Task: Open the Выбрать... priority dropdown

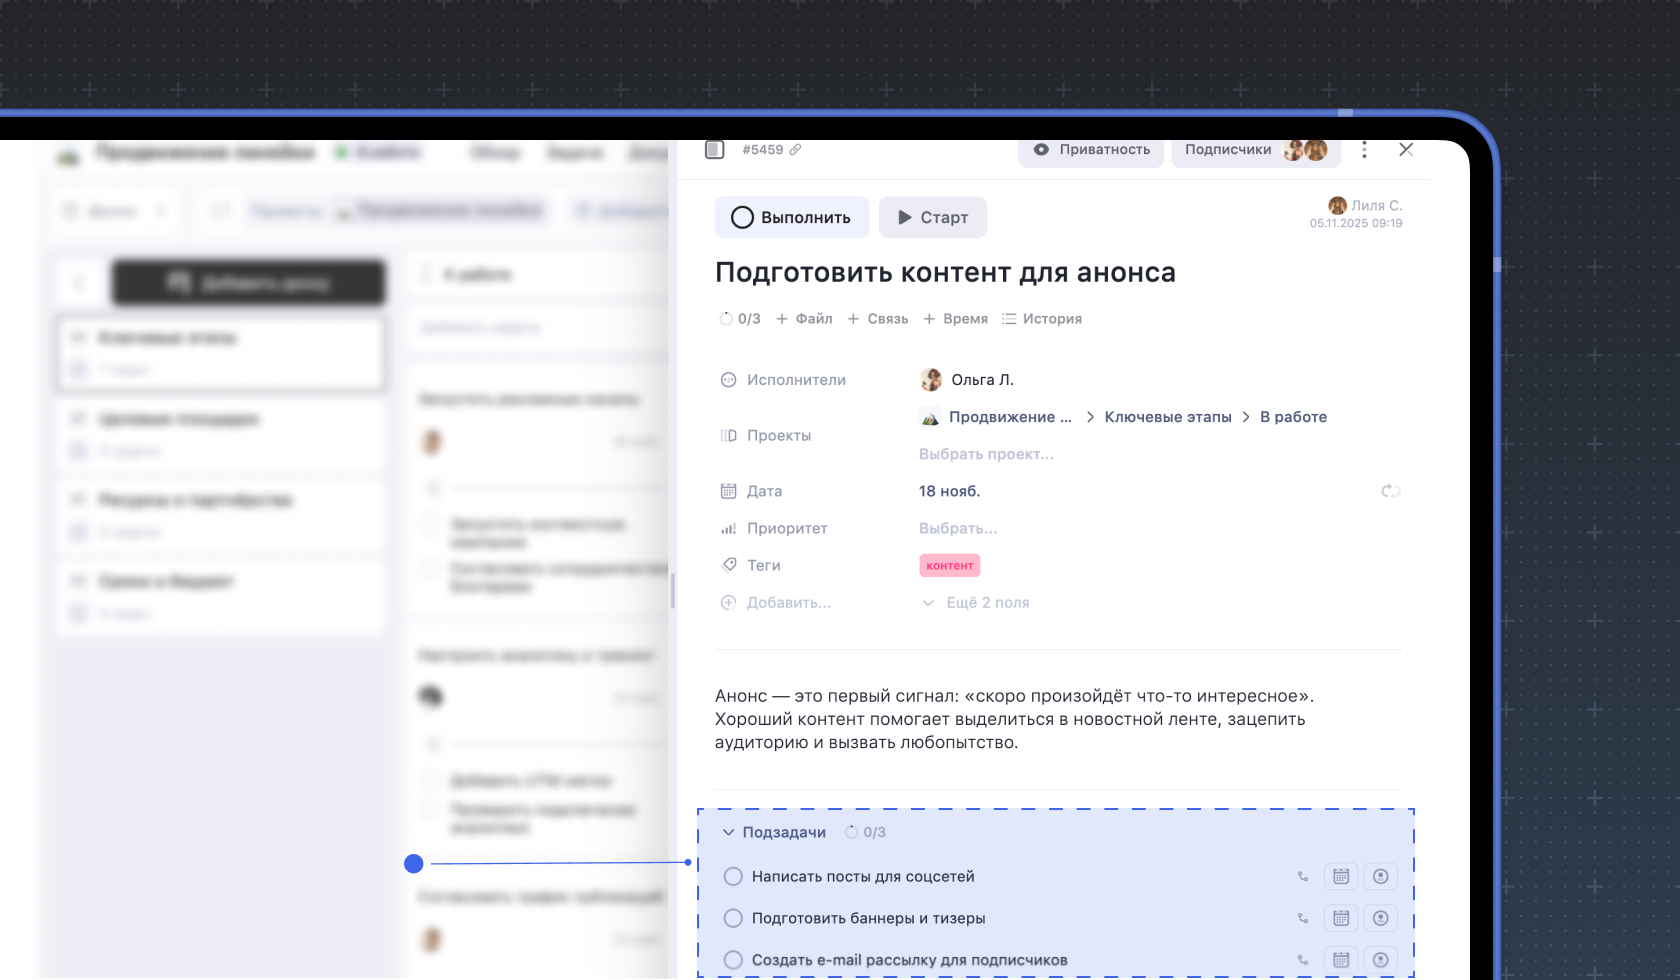Action: [958, 528]
